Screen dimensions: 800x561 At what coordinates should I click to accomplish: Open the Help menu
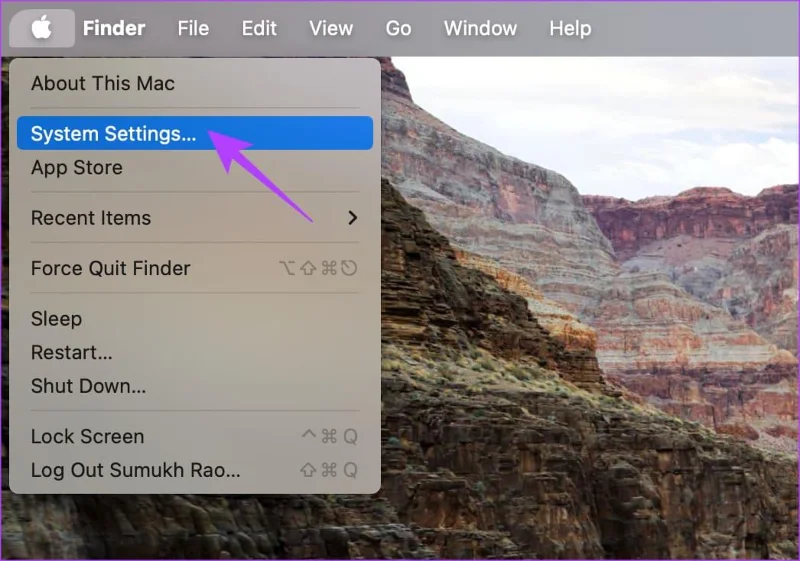[x=570, y=28]
